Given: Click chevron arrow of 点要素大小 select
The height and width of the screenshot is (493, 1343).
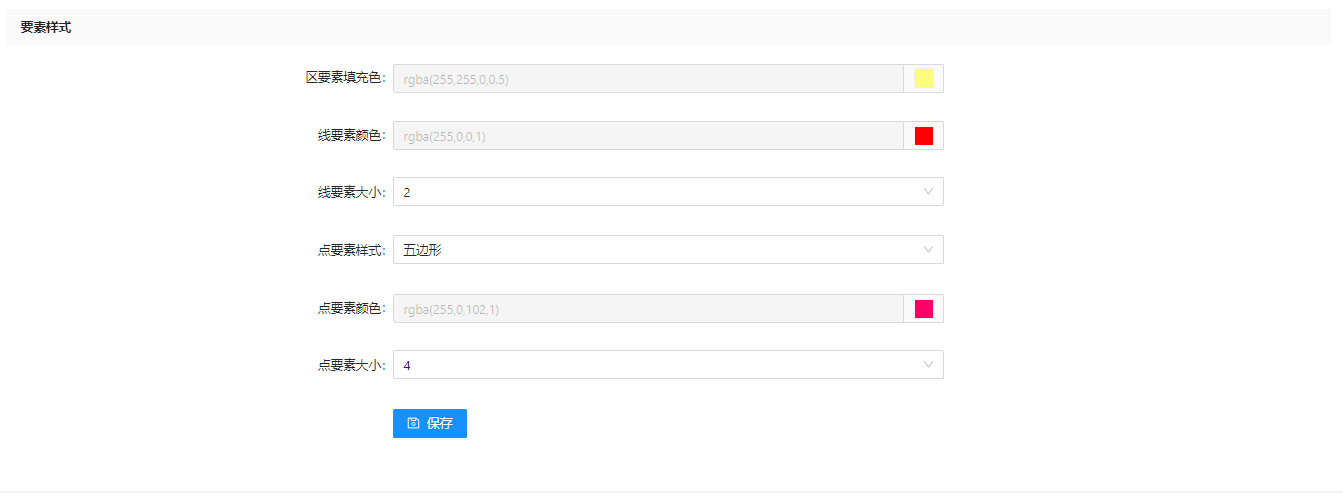Looking at the screenshot, I should [928, 365].
